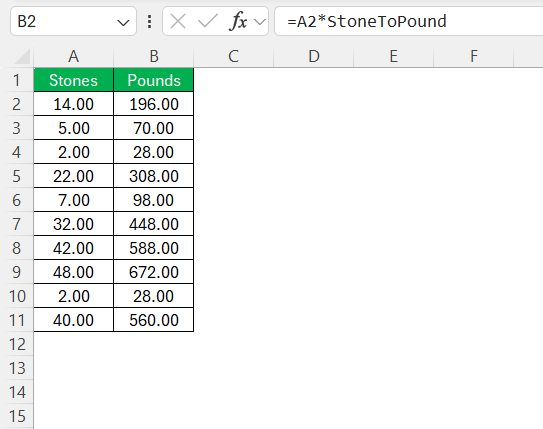Select the cell containing 7.00
The height and width of the screenshot is (429, 543).
(73, 200)
